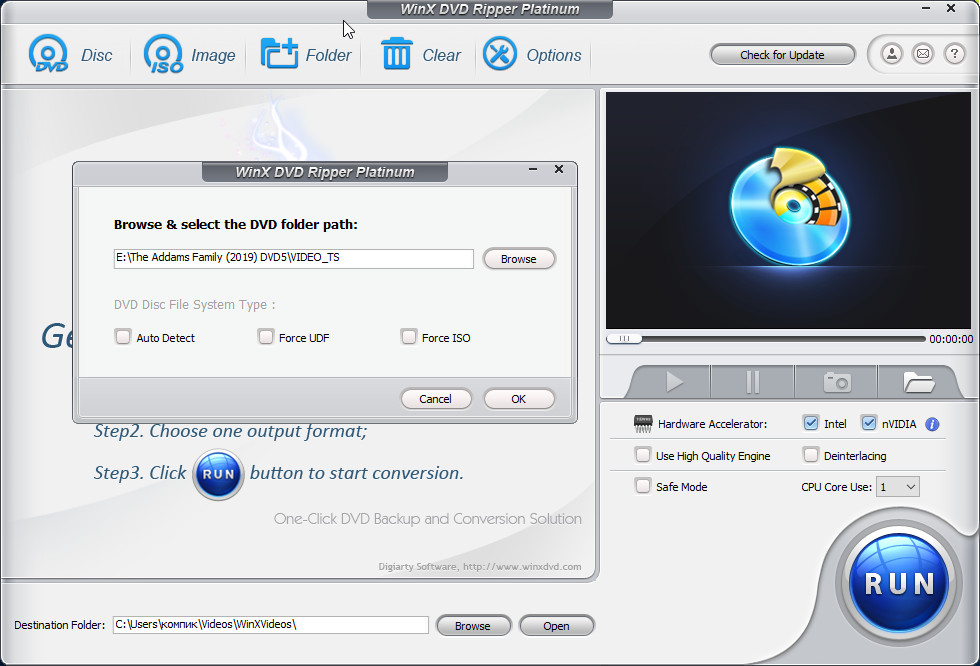
Task: Open help via the question mark icon
Action: pyautogui.click(x=954, y=54)
